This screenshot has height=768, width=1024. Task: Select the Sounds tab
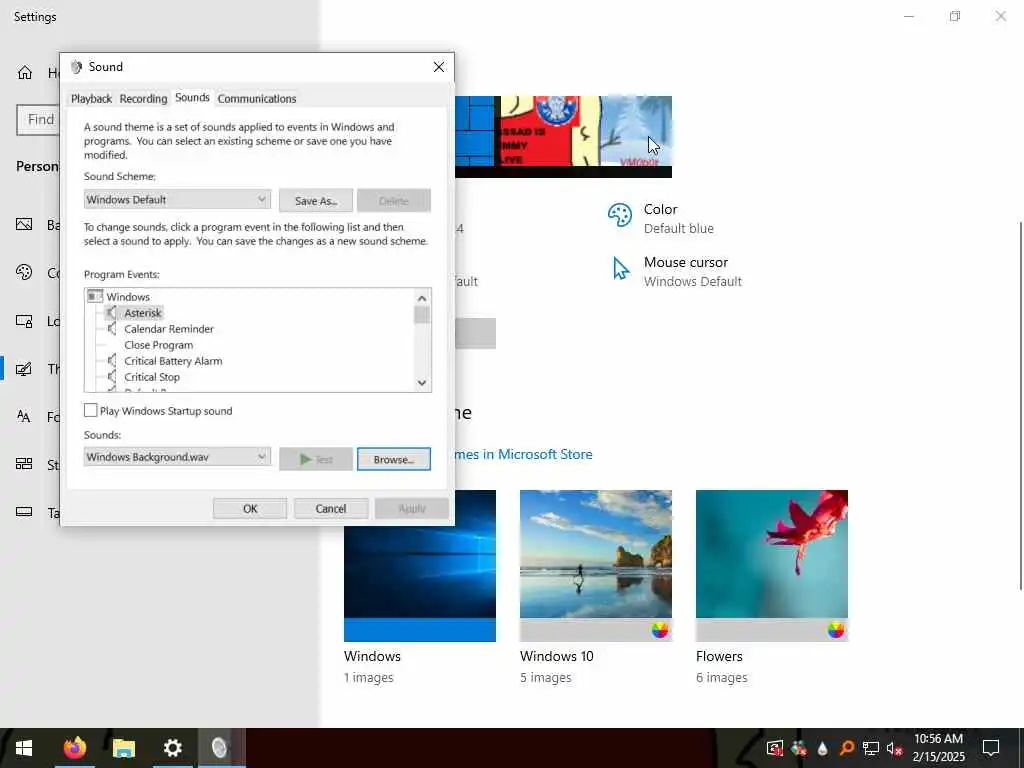coord(192,97)
